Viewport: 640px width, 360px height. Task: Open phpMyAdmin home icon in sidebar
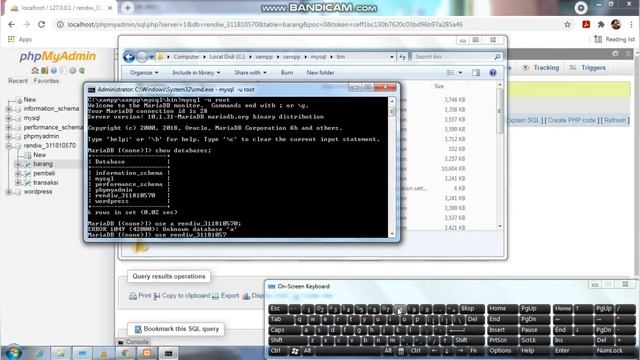35,71
